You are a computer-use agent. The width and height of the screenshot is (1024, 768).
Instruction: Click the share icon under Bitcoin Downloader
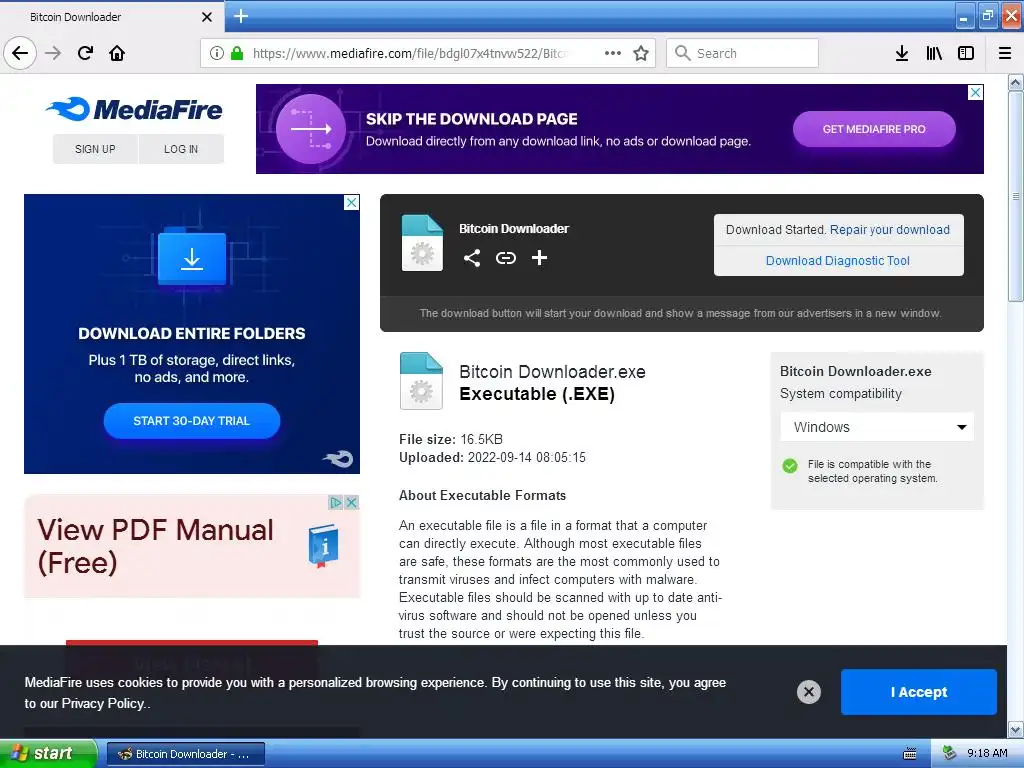point(472,258)
